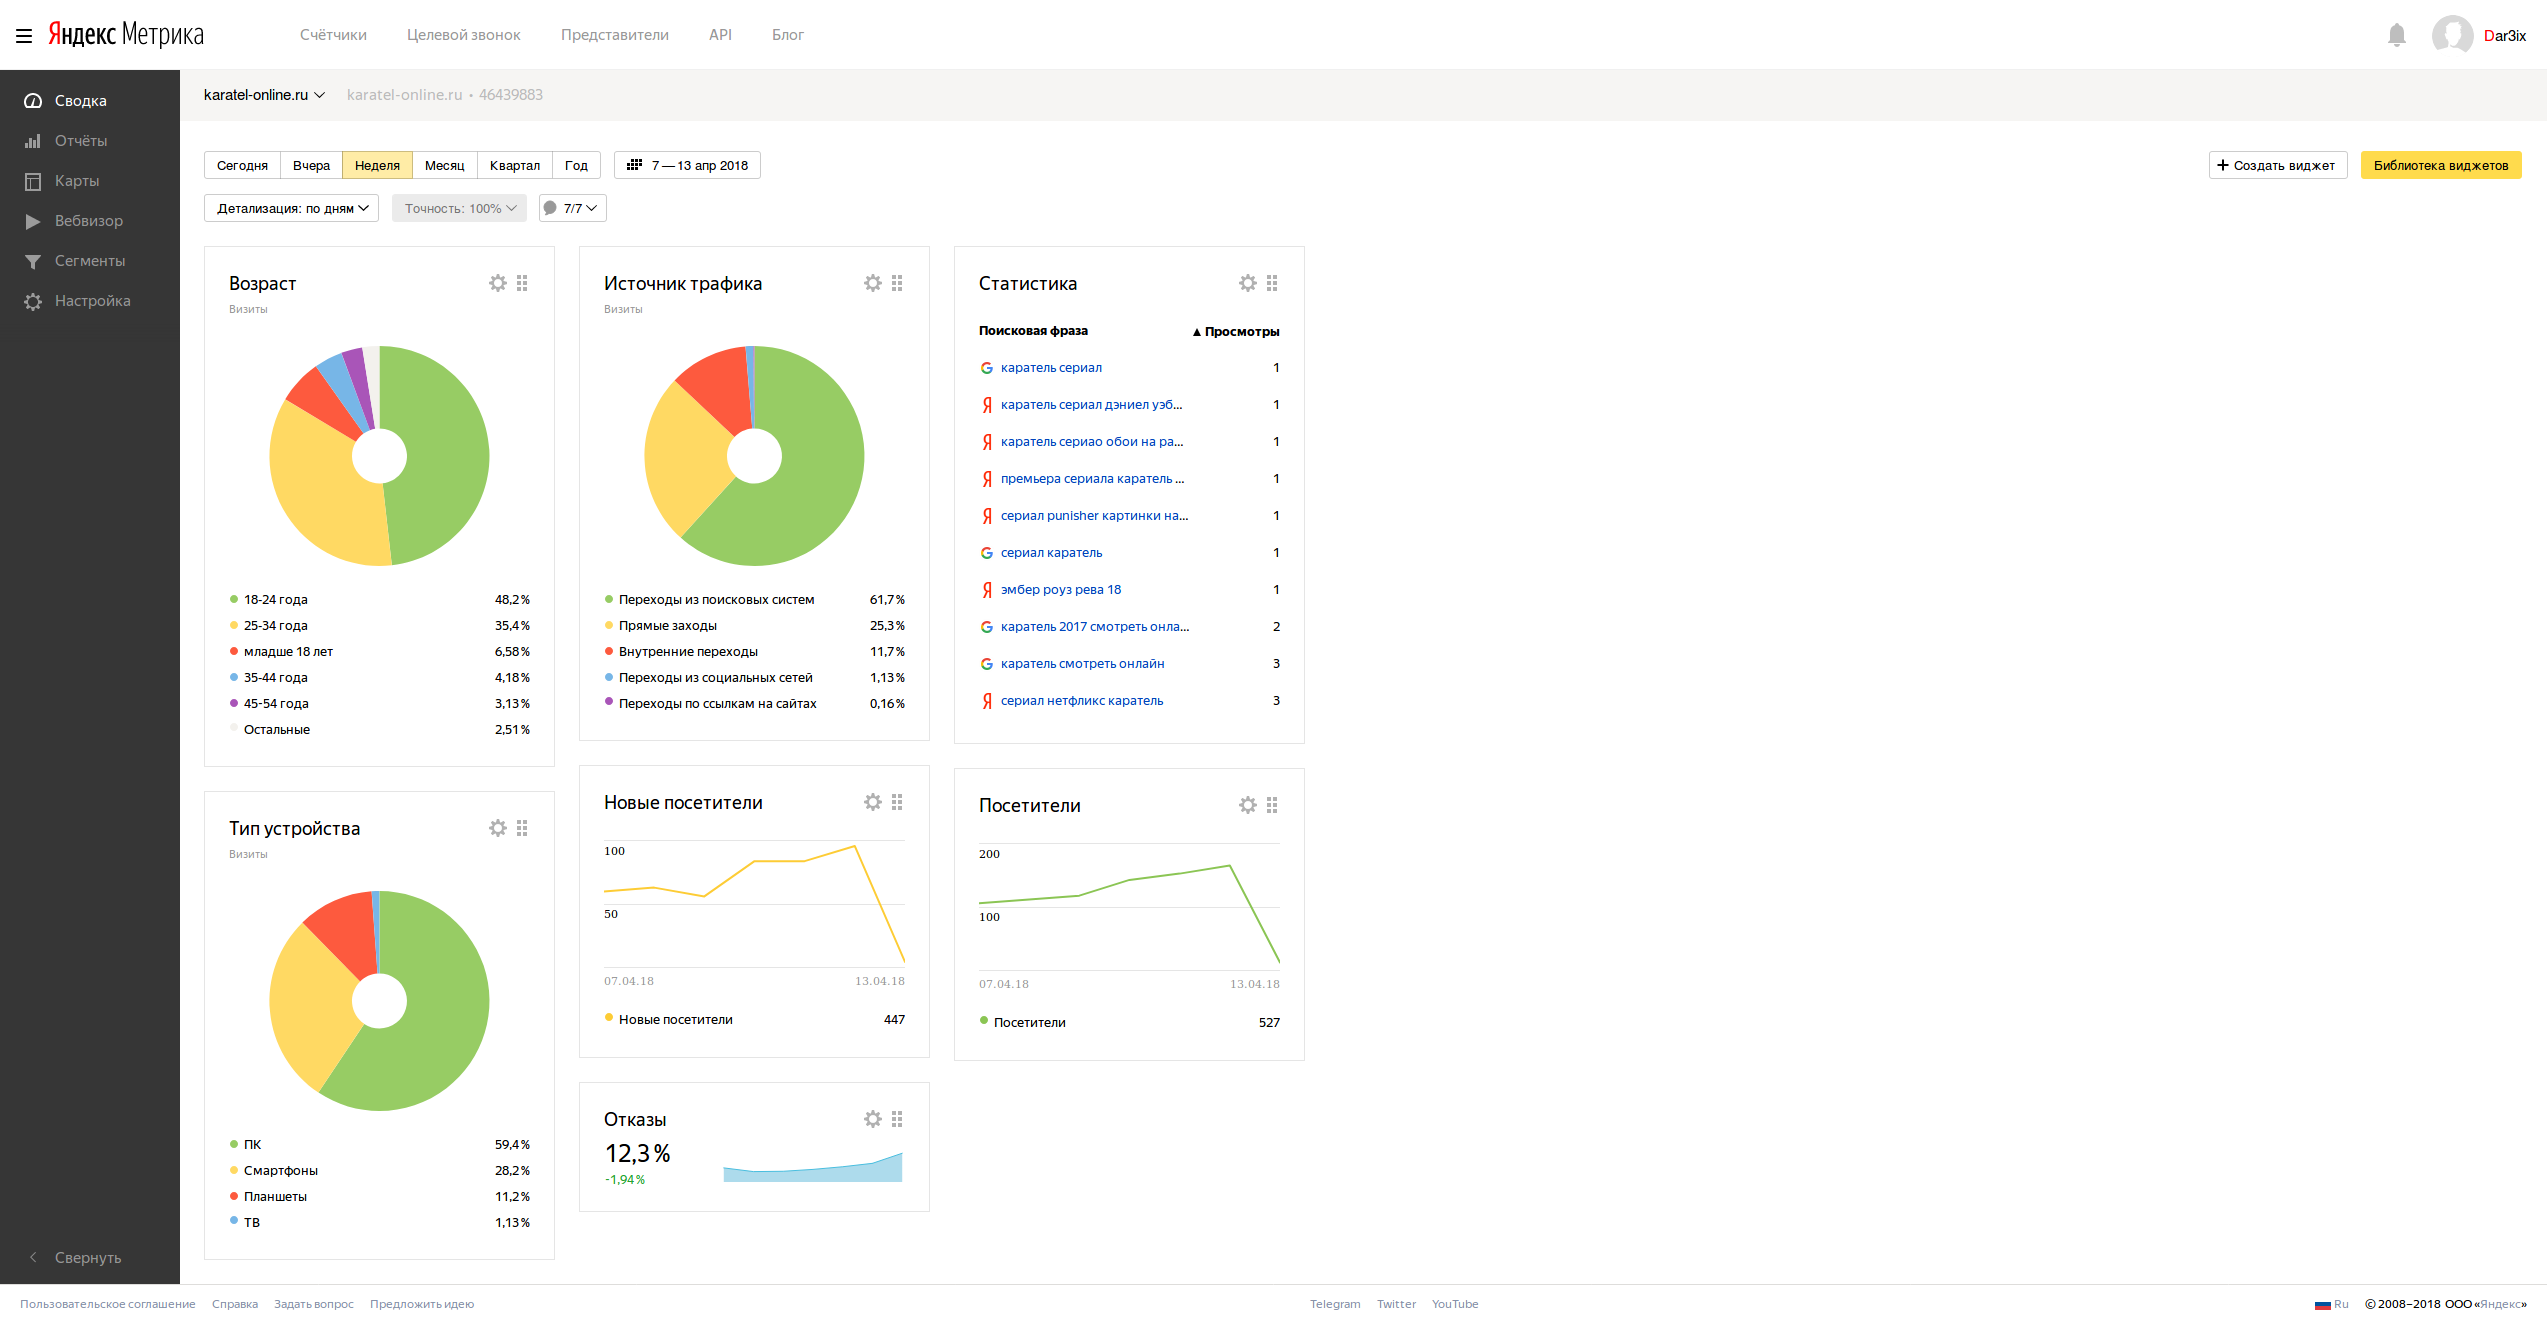Click the Отчёты bar chart icon
The image size is (2547, 1322).
33,141
